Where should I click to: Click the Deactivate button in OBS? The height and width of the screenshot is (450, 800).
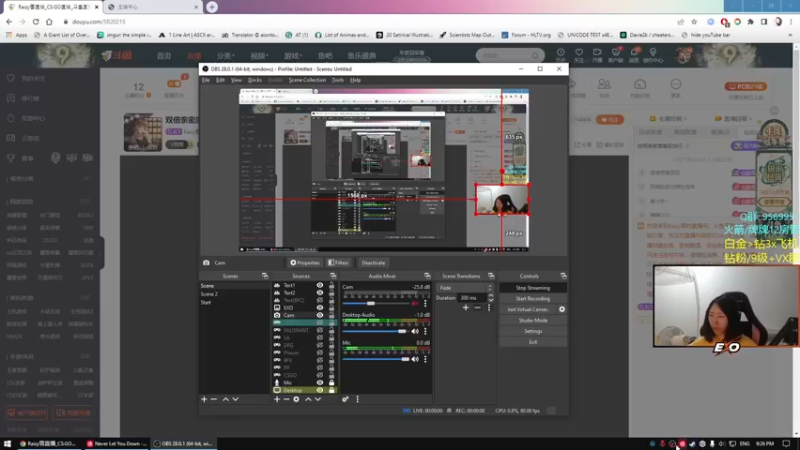[373, 263]
